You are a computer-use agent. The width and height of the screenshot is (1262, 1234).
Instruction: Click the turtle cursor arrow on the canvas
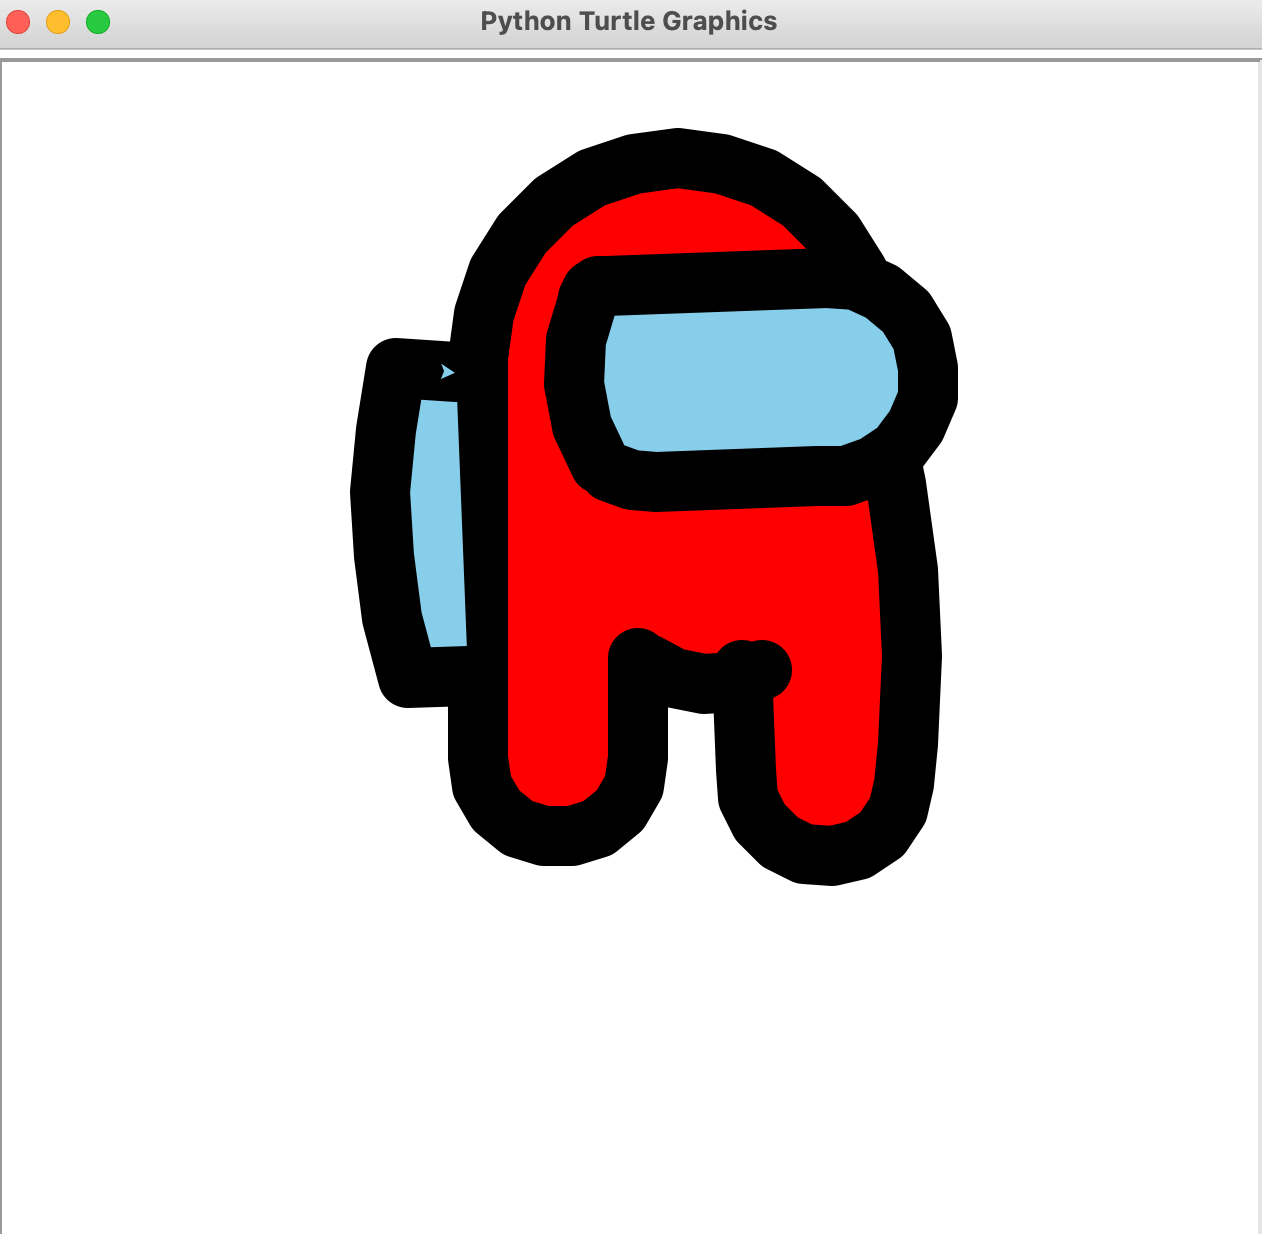[x=446, y=371]
